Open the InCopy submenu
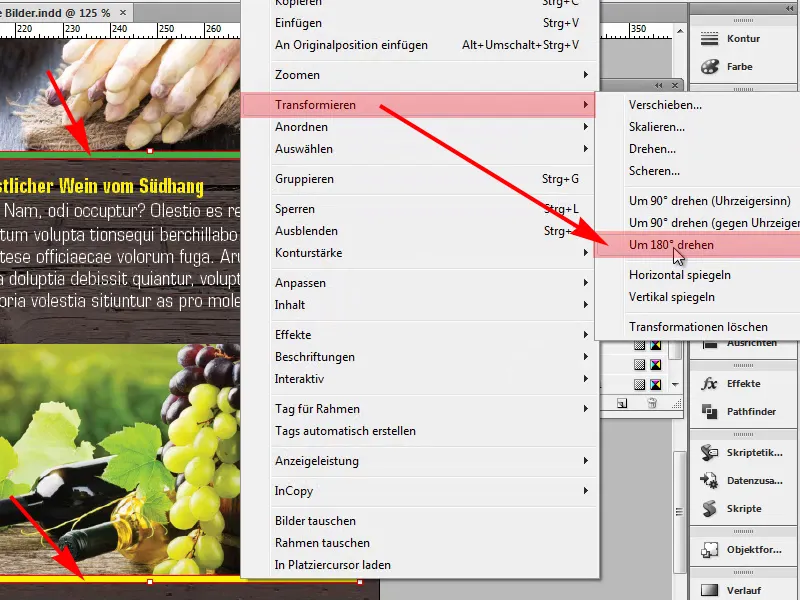 pos(419,491)
